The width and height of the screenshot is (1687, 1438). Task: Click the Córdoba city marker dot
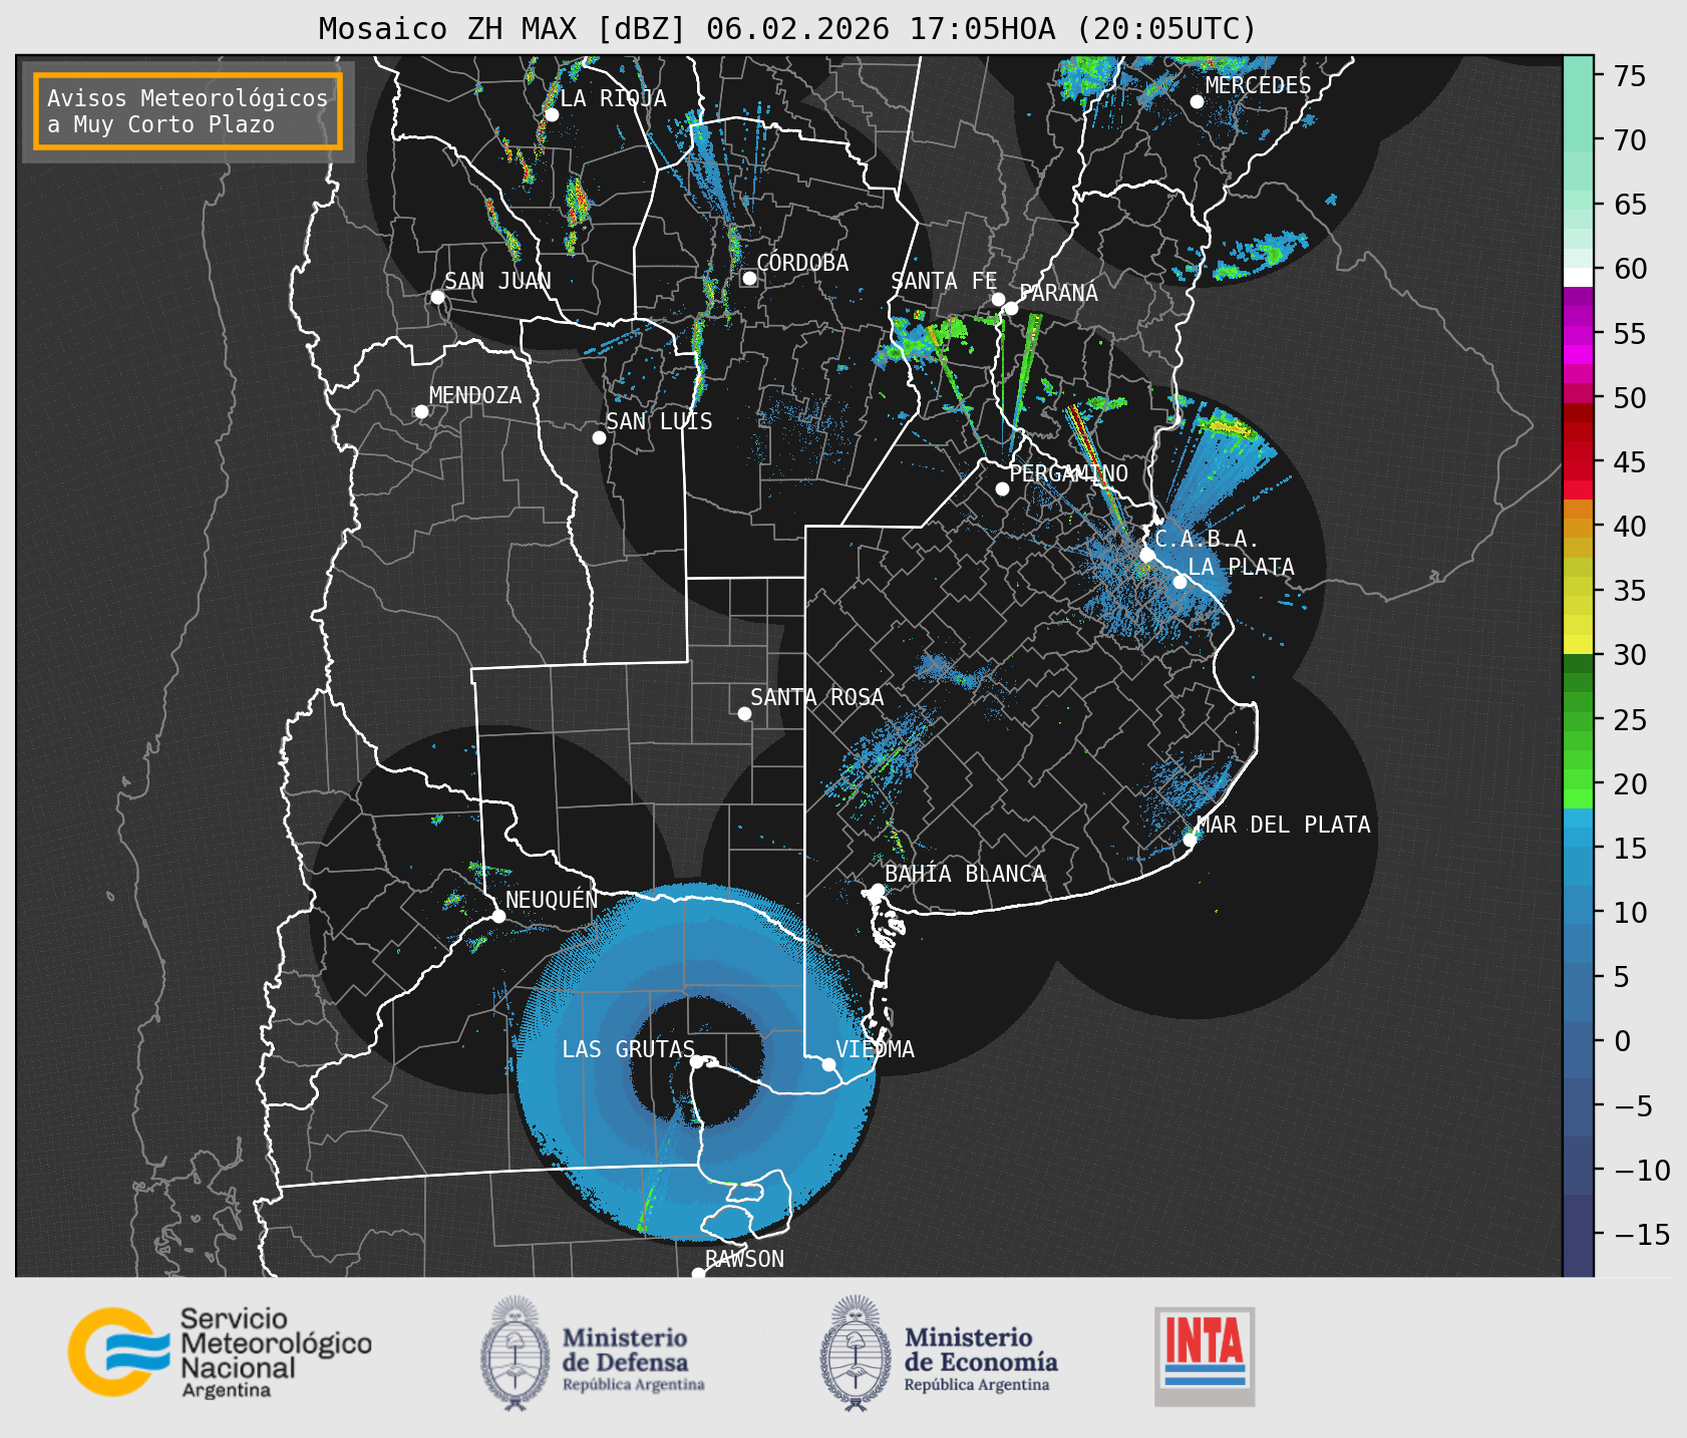[x=749, y=278]
